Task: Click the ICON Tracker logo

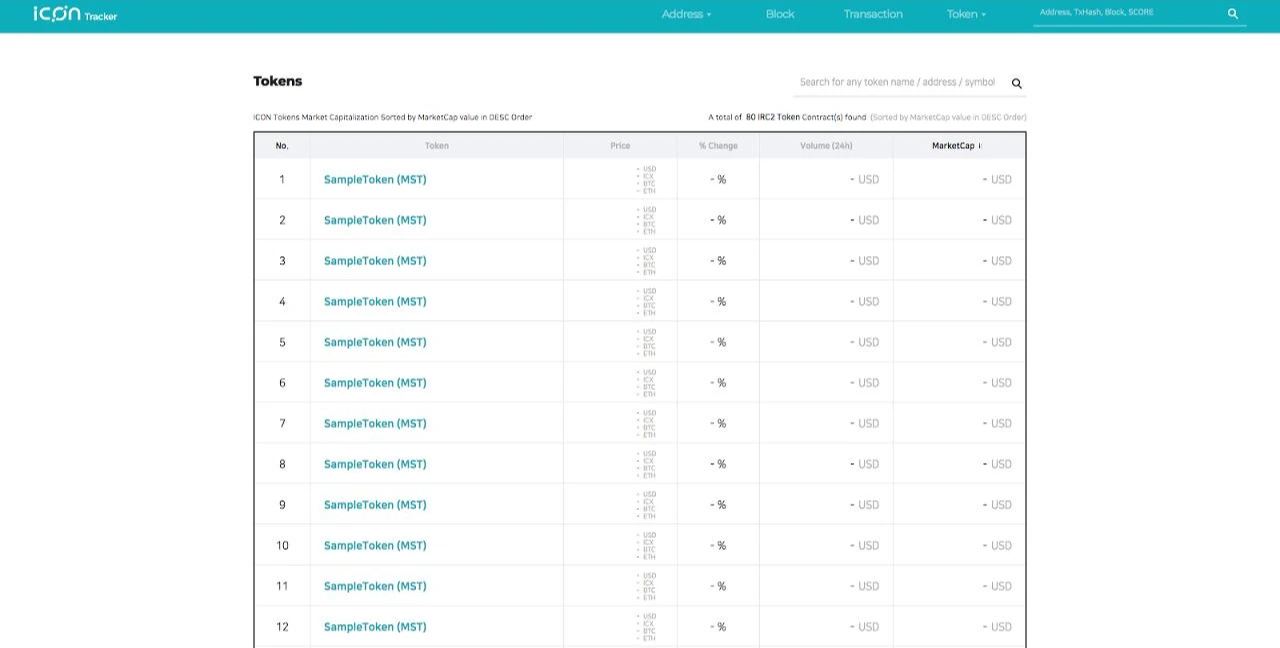Action: [x=75, y=14]
